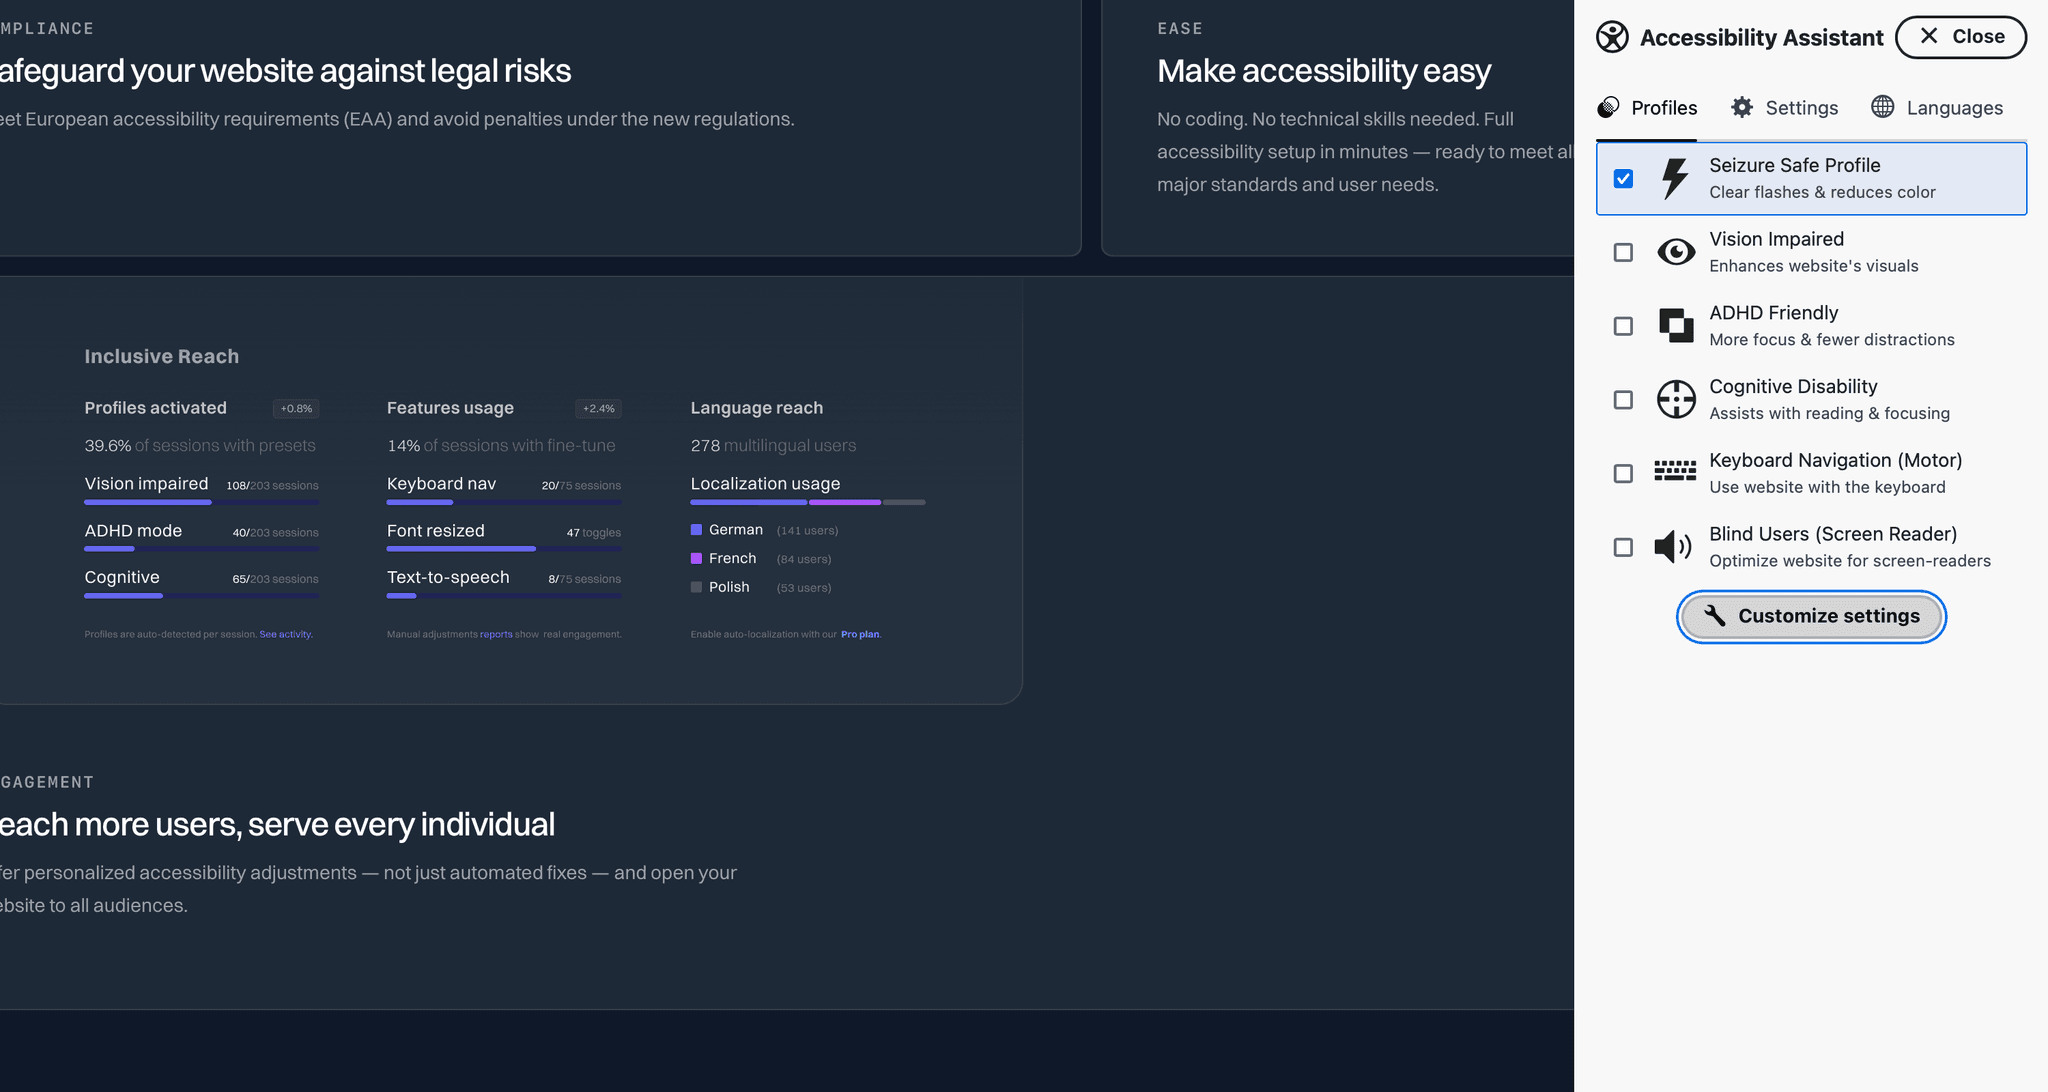Screen dimensions: 2048x1092
Task: Open the Languages tab
Action: 1936,107
